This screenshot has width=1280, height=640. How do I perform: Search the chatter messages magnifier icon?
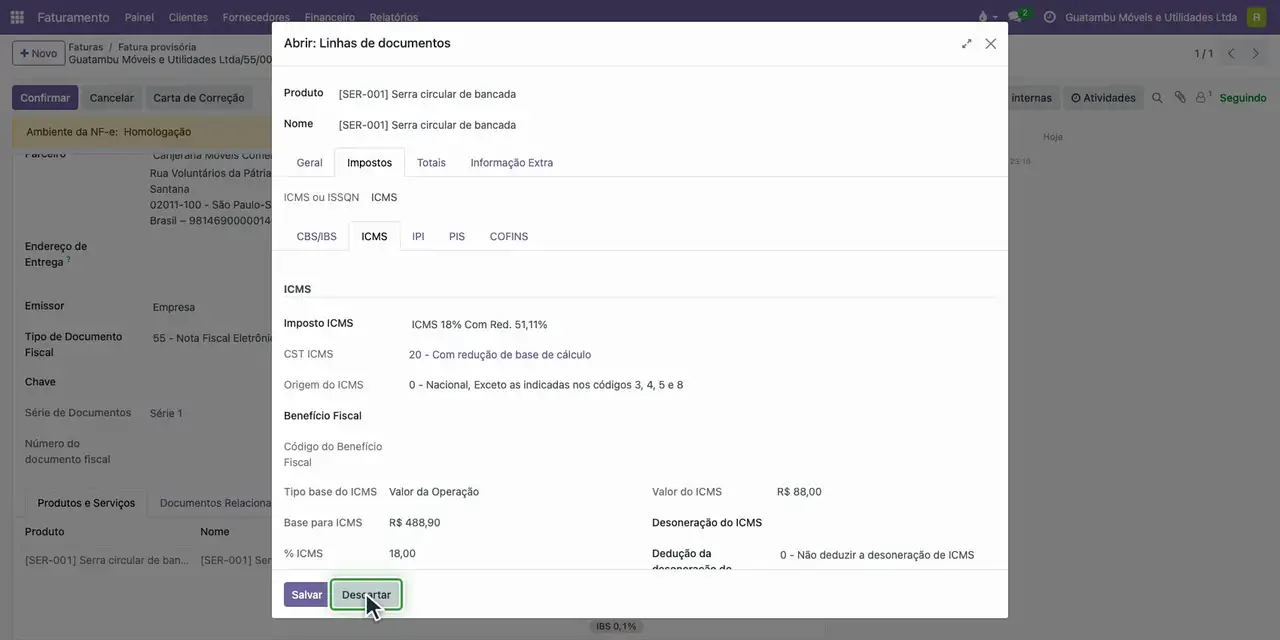tap(1157, 98)
